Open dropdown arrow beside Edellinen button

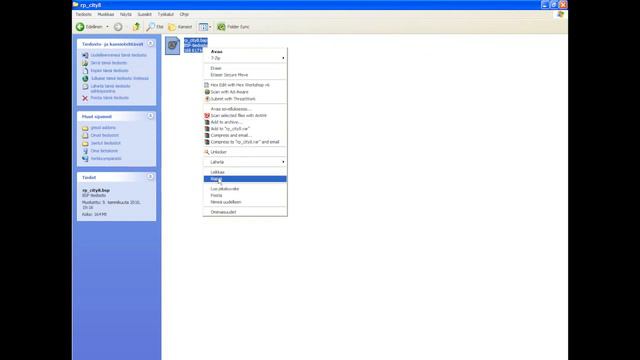pyautogui.click(x=107, y=27)
